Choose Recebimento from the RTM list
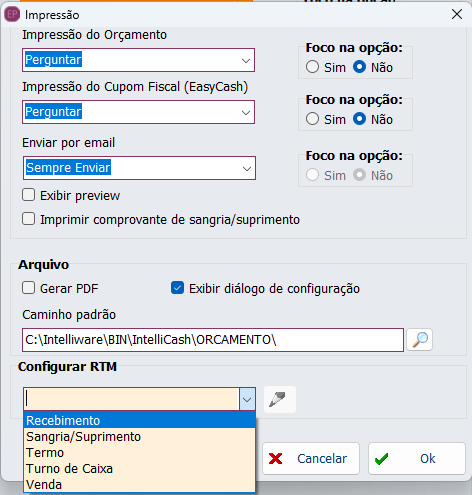This screenshot has height=495, width=472. tap(140, 420)
